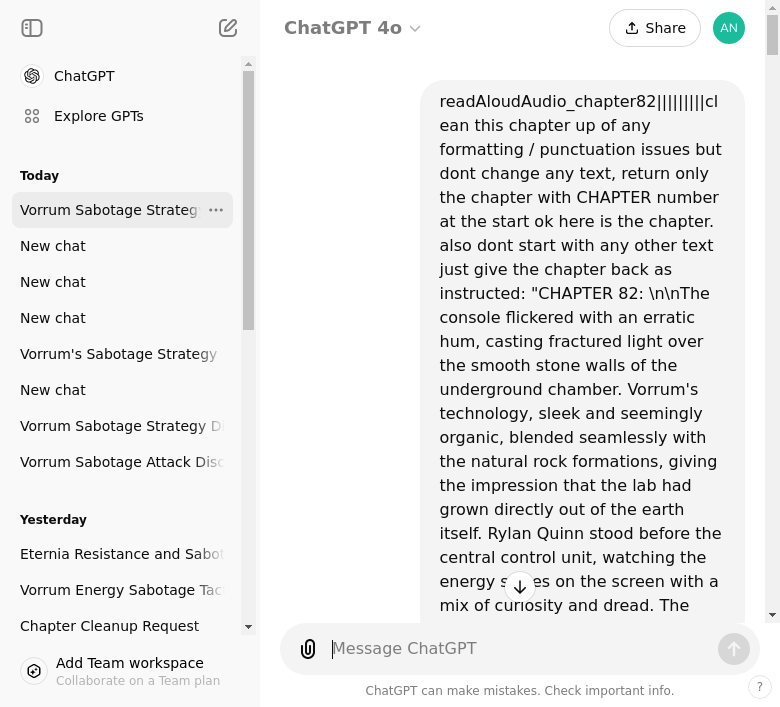Toggle the sidebar panel icon
The width and height of the screenshot is (780, 707).
(32, 28)
